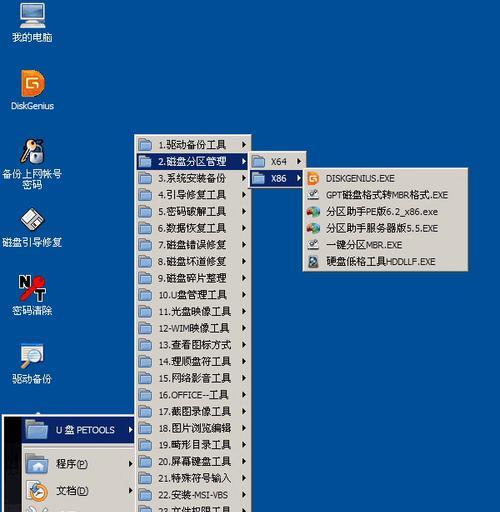The height and width of the screenshot is (512, 500).
Task: Click the 文档(D) label
Action: pos(72,491)
